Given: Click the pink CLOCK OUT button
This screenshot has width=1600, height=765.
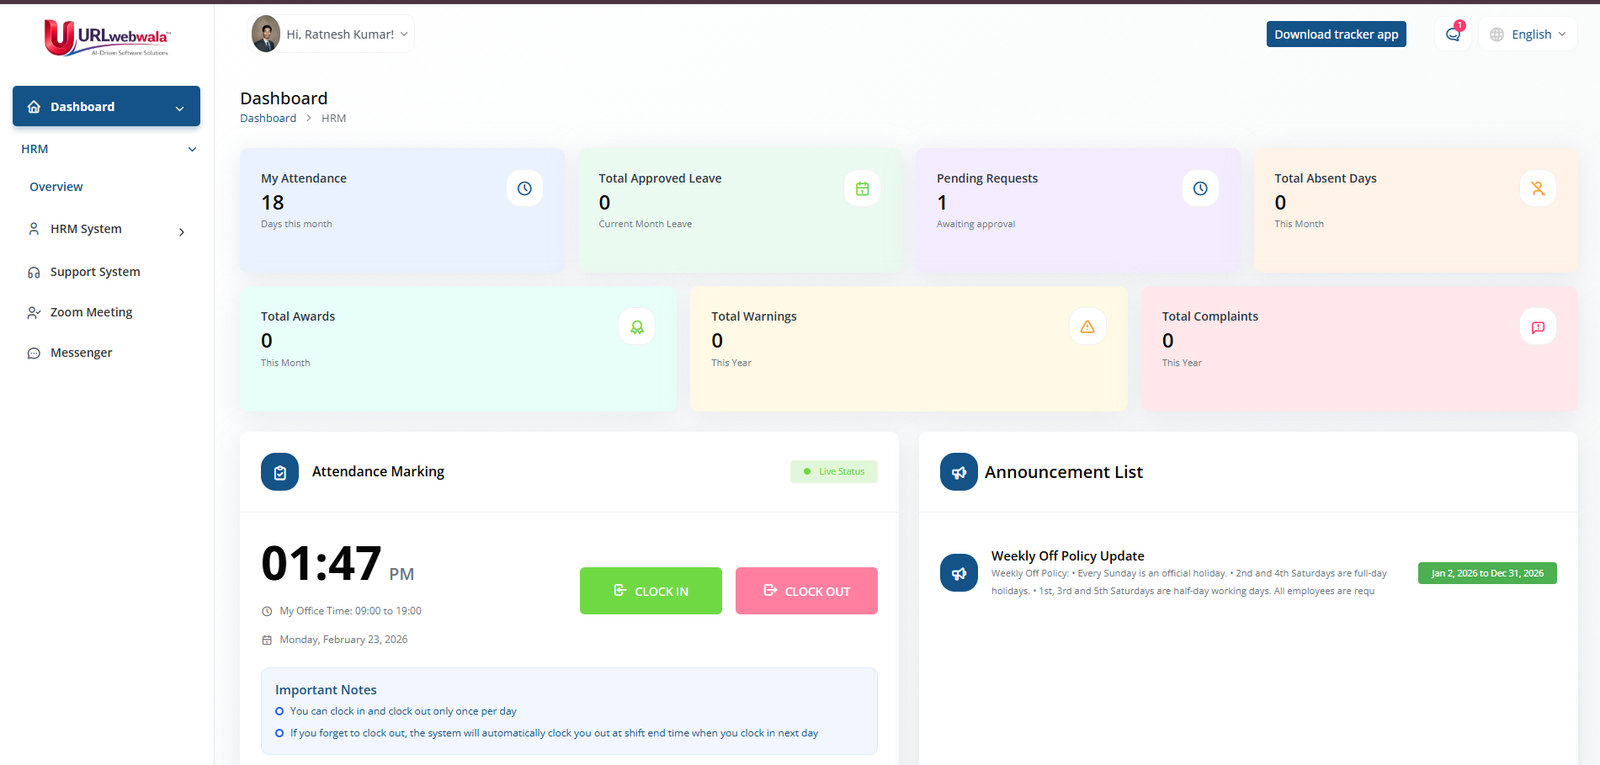Looking at the screenshot, I should coord(807,591).
